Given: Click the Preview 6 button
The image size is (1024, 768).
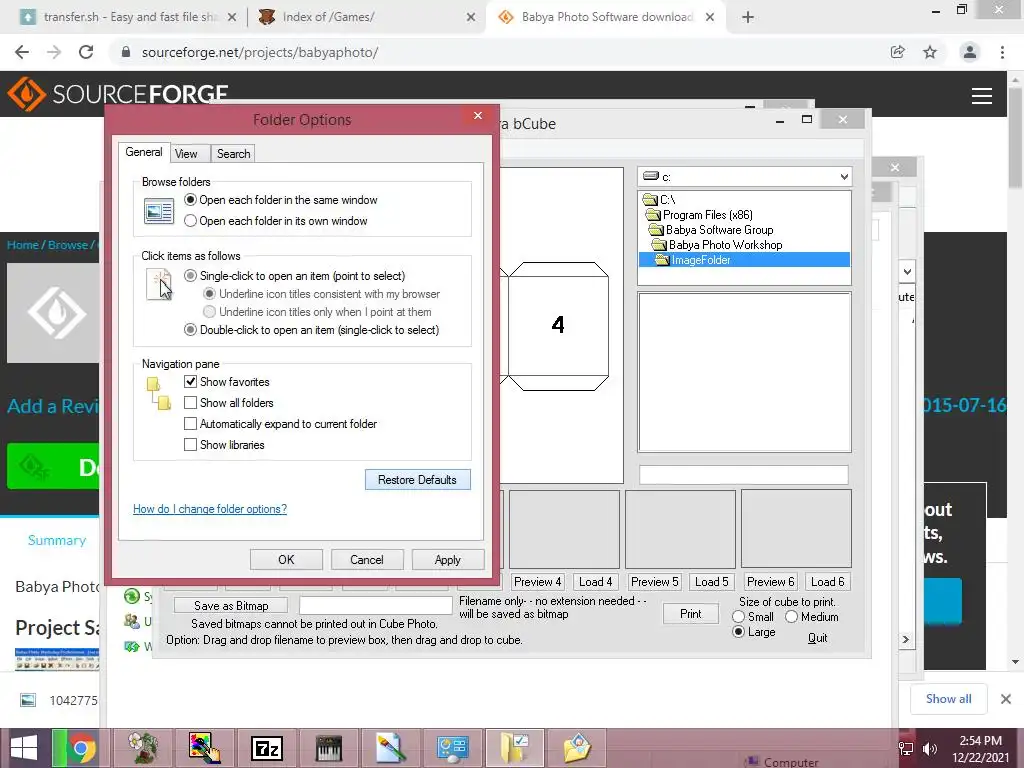Looking at the screenshot, I should coord(771,581).
